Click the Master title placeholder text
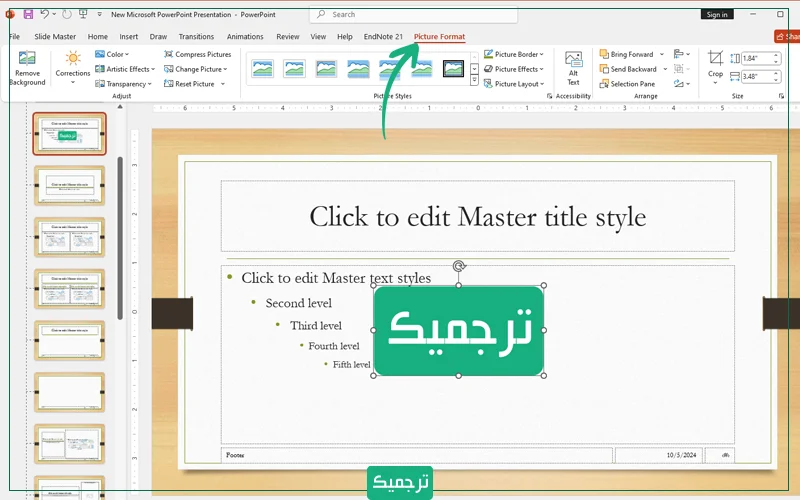This screenshot has width=800, height=500. coord(478,216)
